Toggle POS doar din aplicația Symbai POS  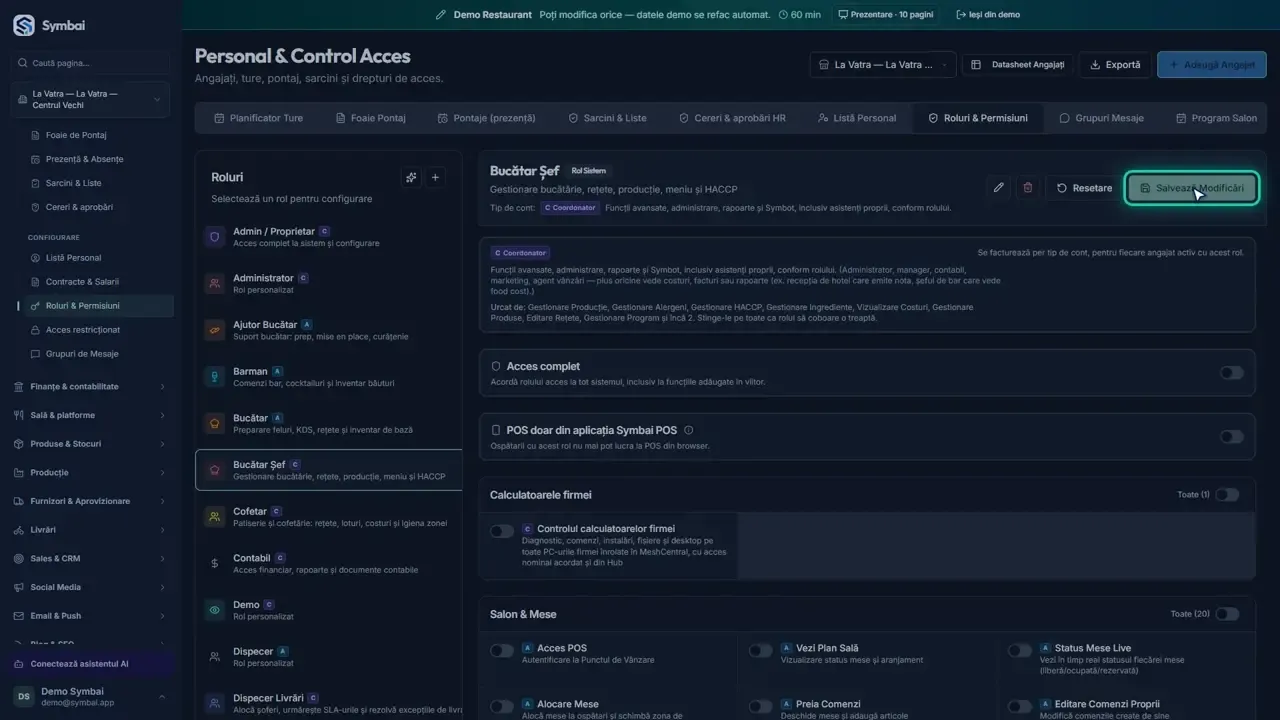(1231, 437)
